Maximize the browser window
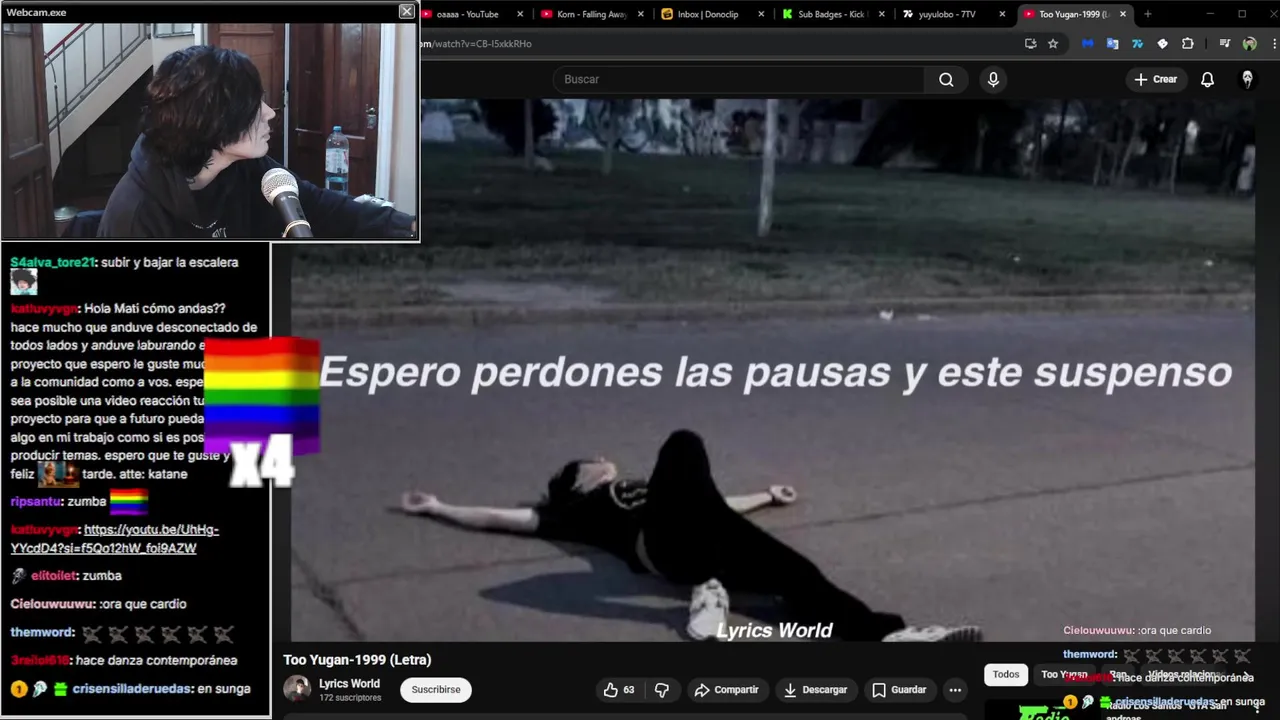 (1242, 14)
